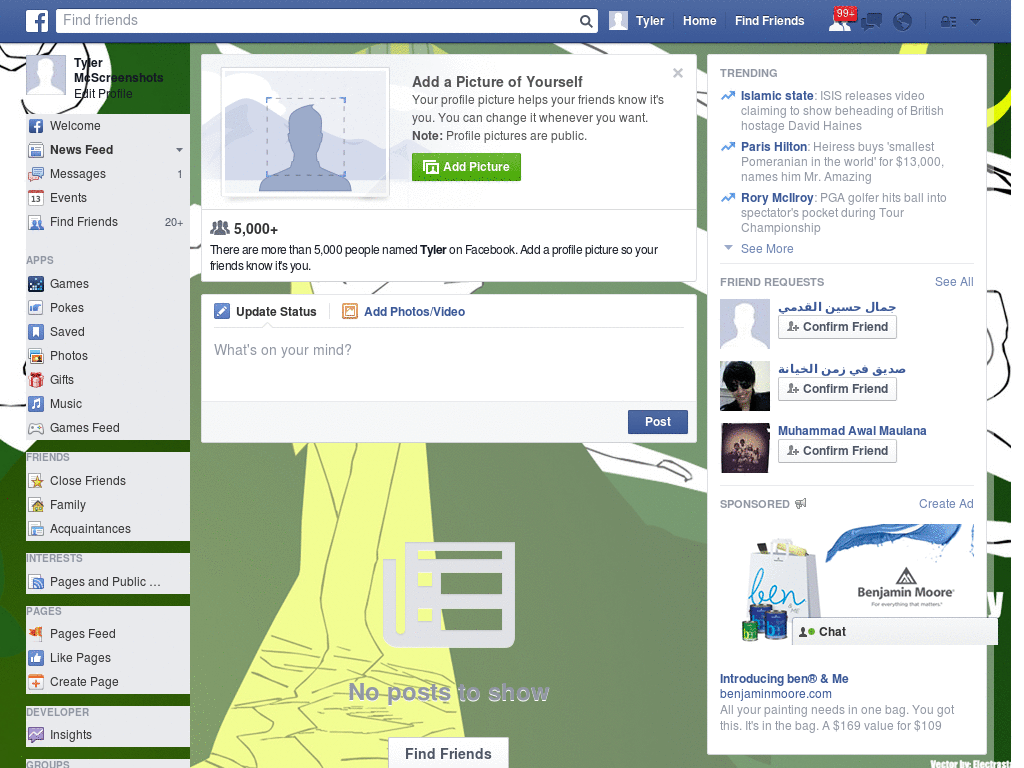Open Like Pages thumbs-up icon

(36, 658)
